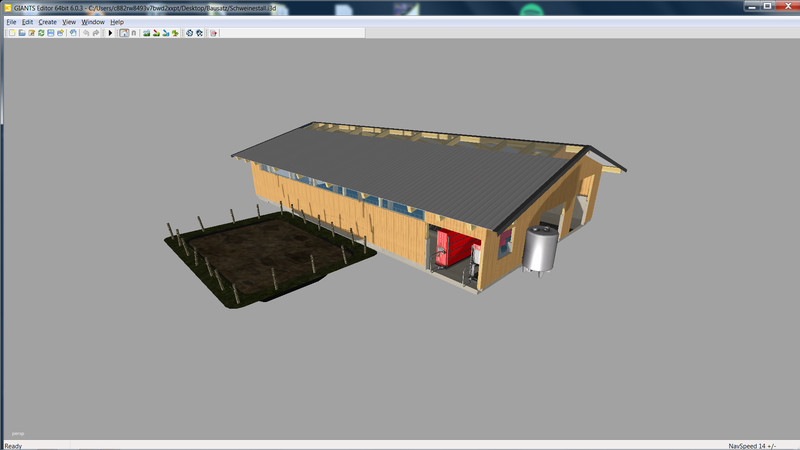Open the File menu
Viewport: 800px width, 450px height.
[x=12, y=21]
